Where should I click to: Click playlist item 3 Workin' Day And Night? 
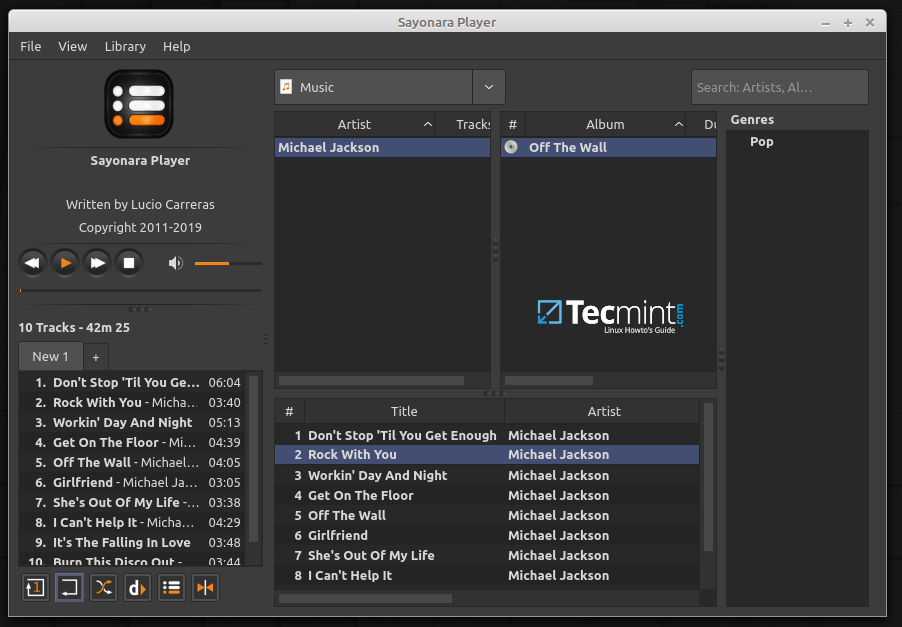coord(132,422)
